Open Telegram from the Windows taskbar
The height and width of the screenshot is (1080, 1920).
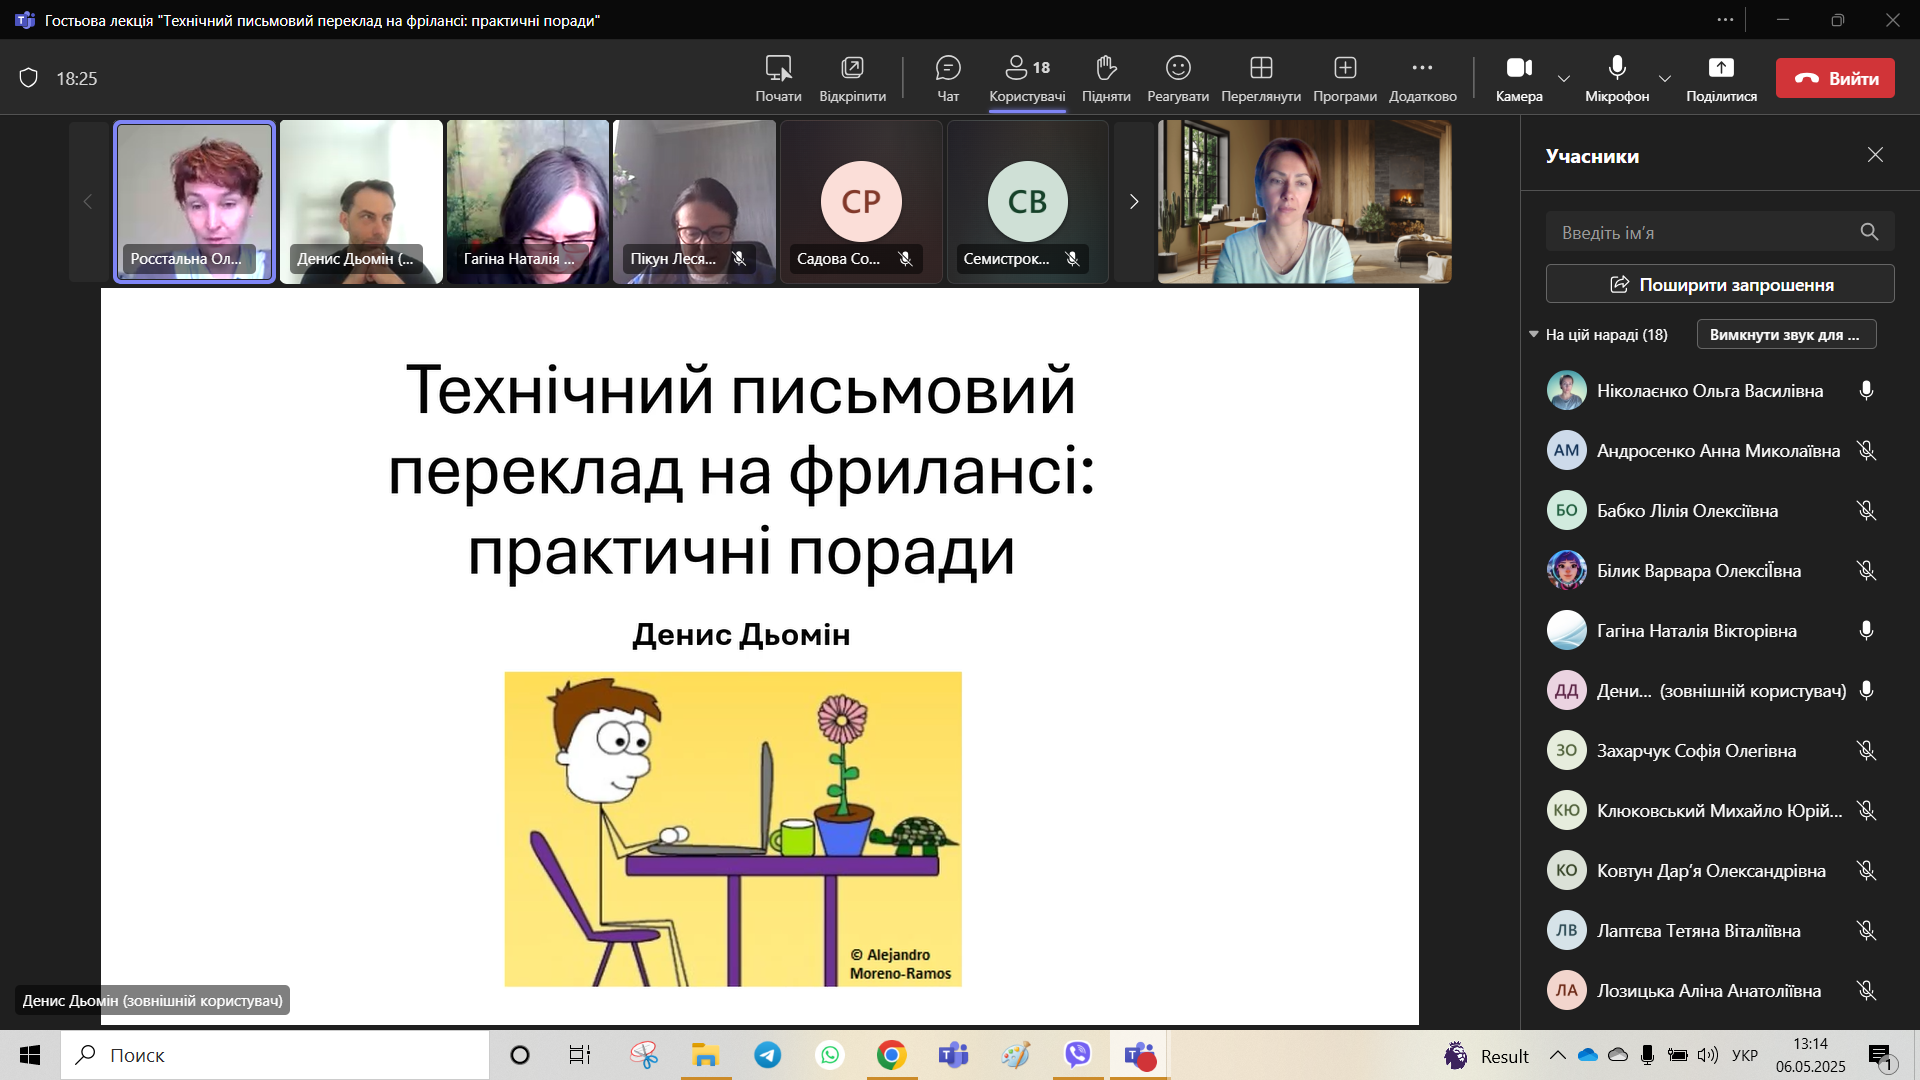point(768,1055)
